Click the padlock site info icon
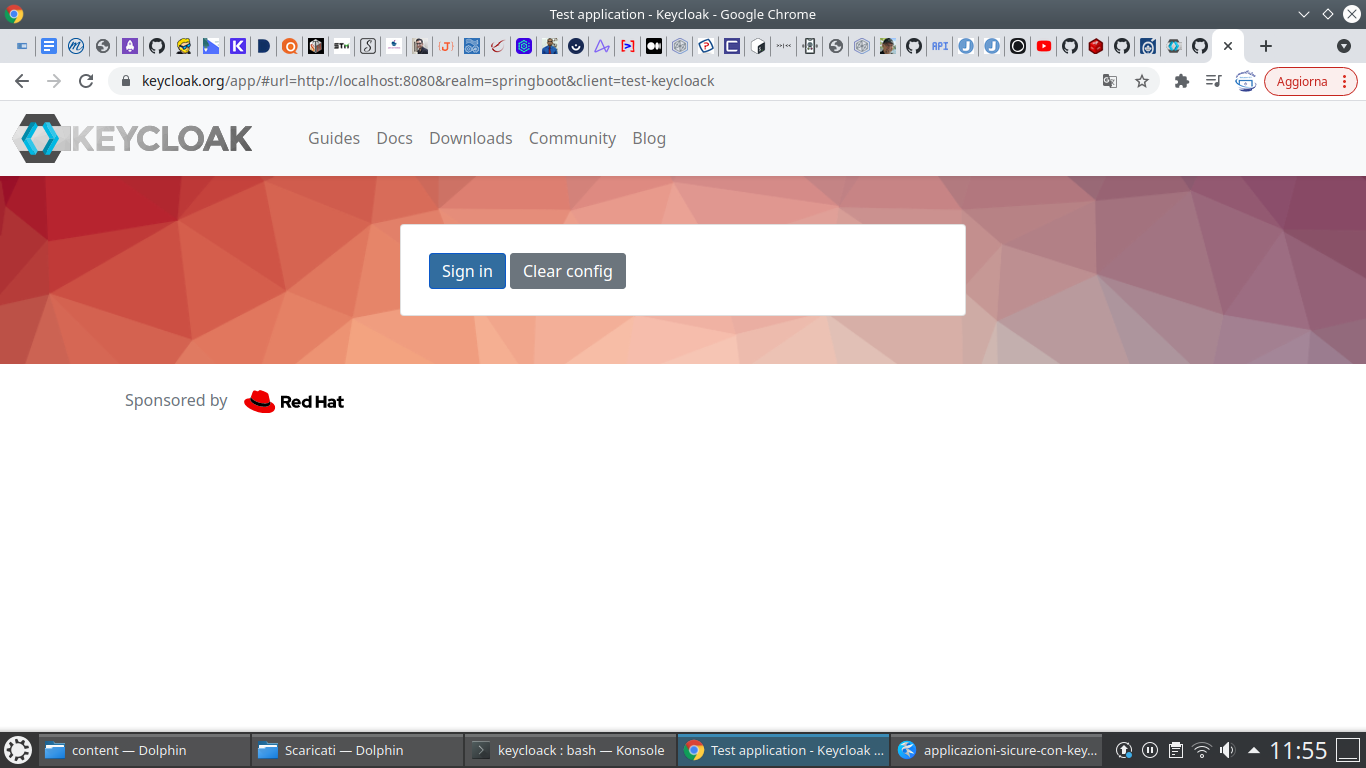This screenshot has width=1366, height=768. click(x=126, y=81)
